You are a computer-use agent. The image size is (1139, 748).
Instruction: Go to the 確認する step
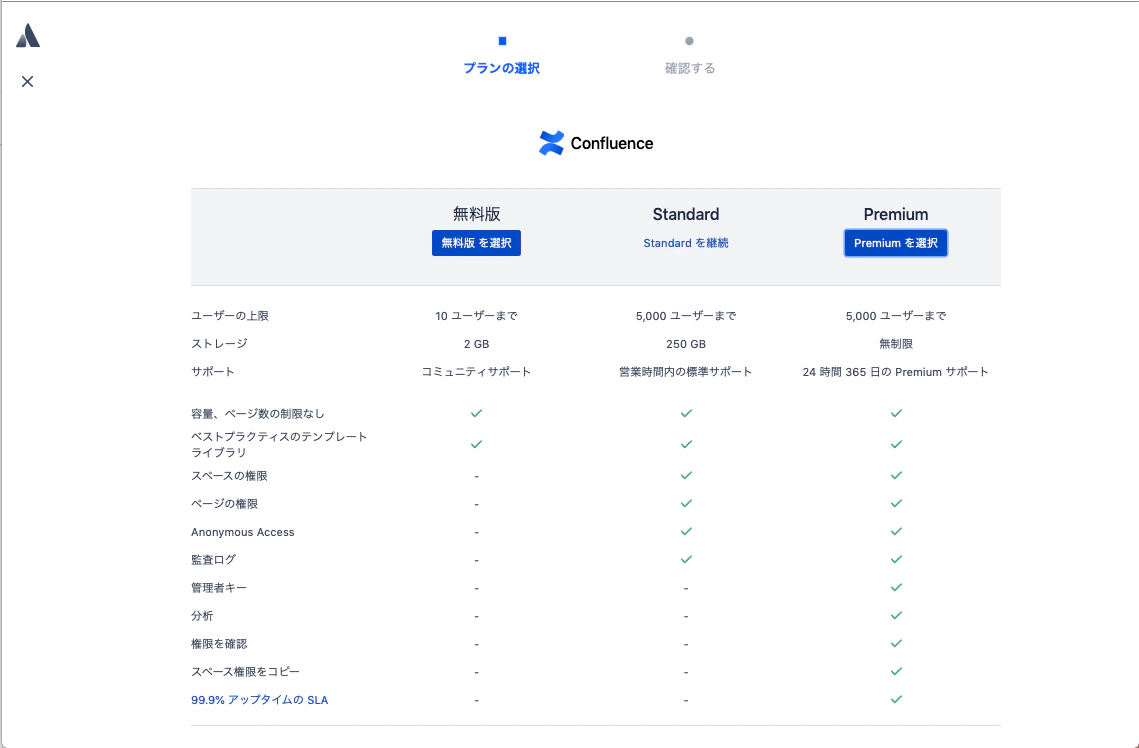[x=690, y=68]
